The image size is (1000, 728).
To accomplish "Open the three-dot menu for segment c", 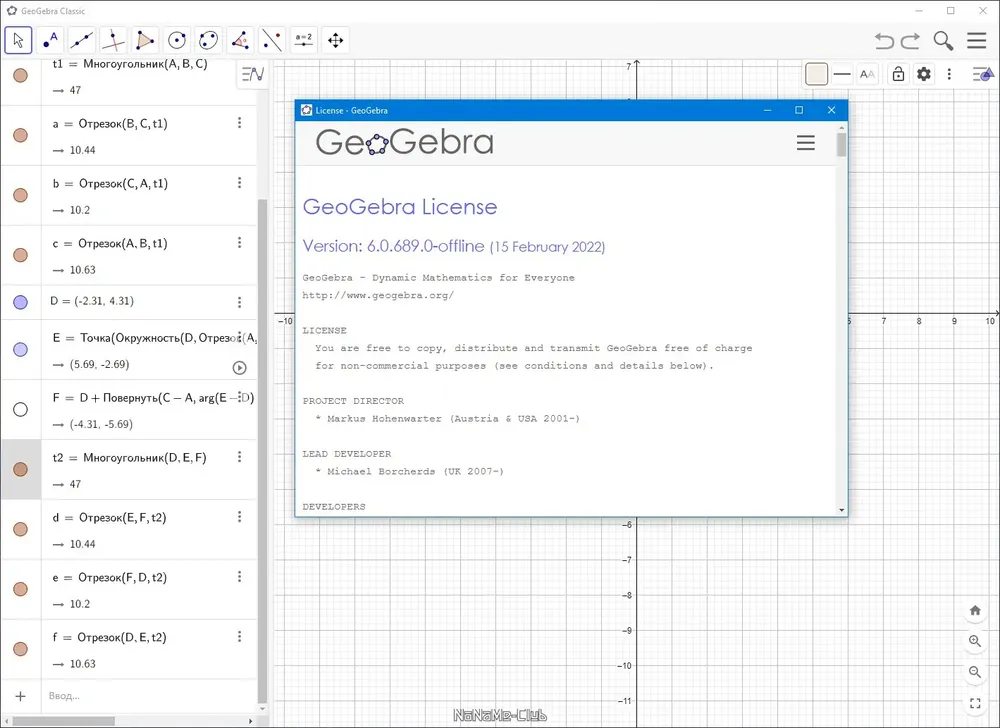I will click(240, 242).
